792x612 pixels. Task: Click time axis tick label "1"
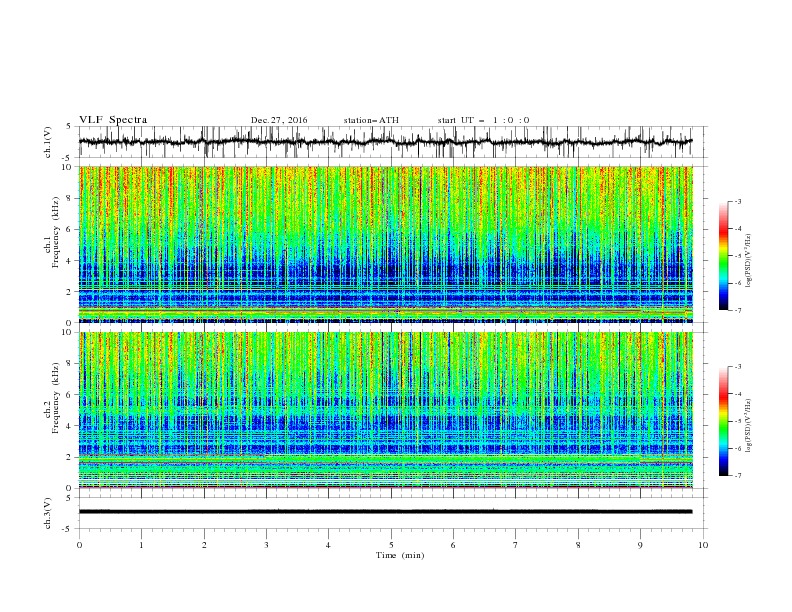coord(141,545)
